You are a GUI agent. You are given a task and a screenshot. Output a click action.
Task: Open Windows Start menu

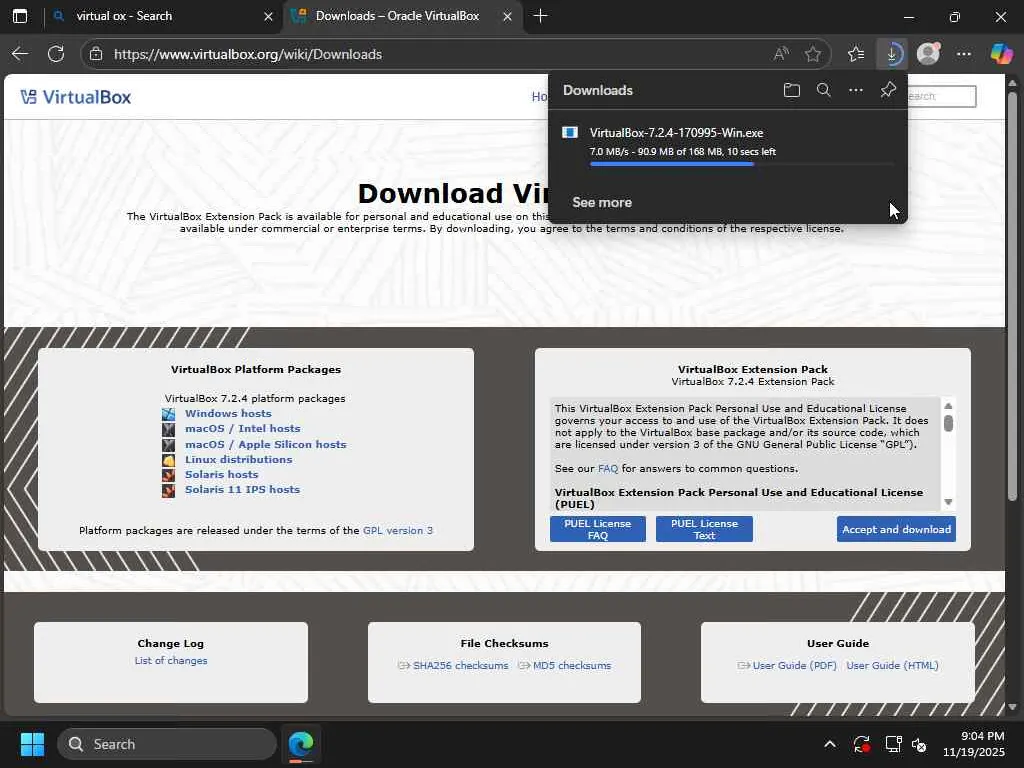tap(32, 744)
